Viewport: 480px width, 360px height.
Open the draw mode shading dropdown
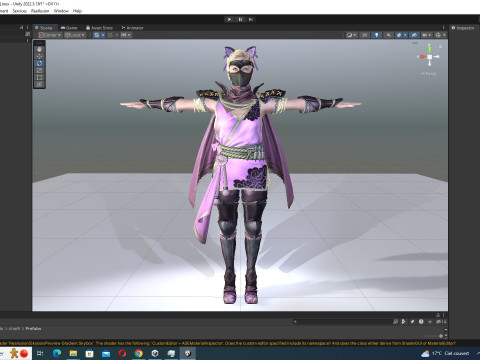click(x=351, y=35)
